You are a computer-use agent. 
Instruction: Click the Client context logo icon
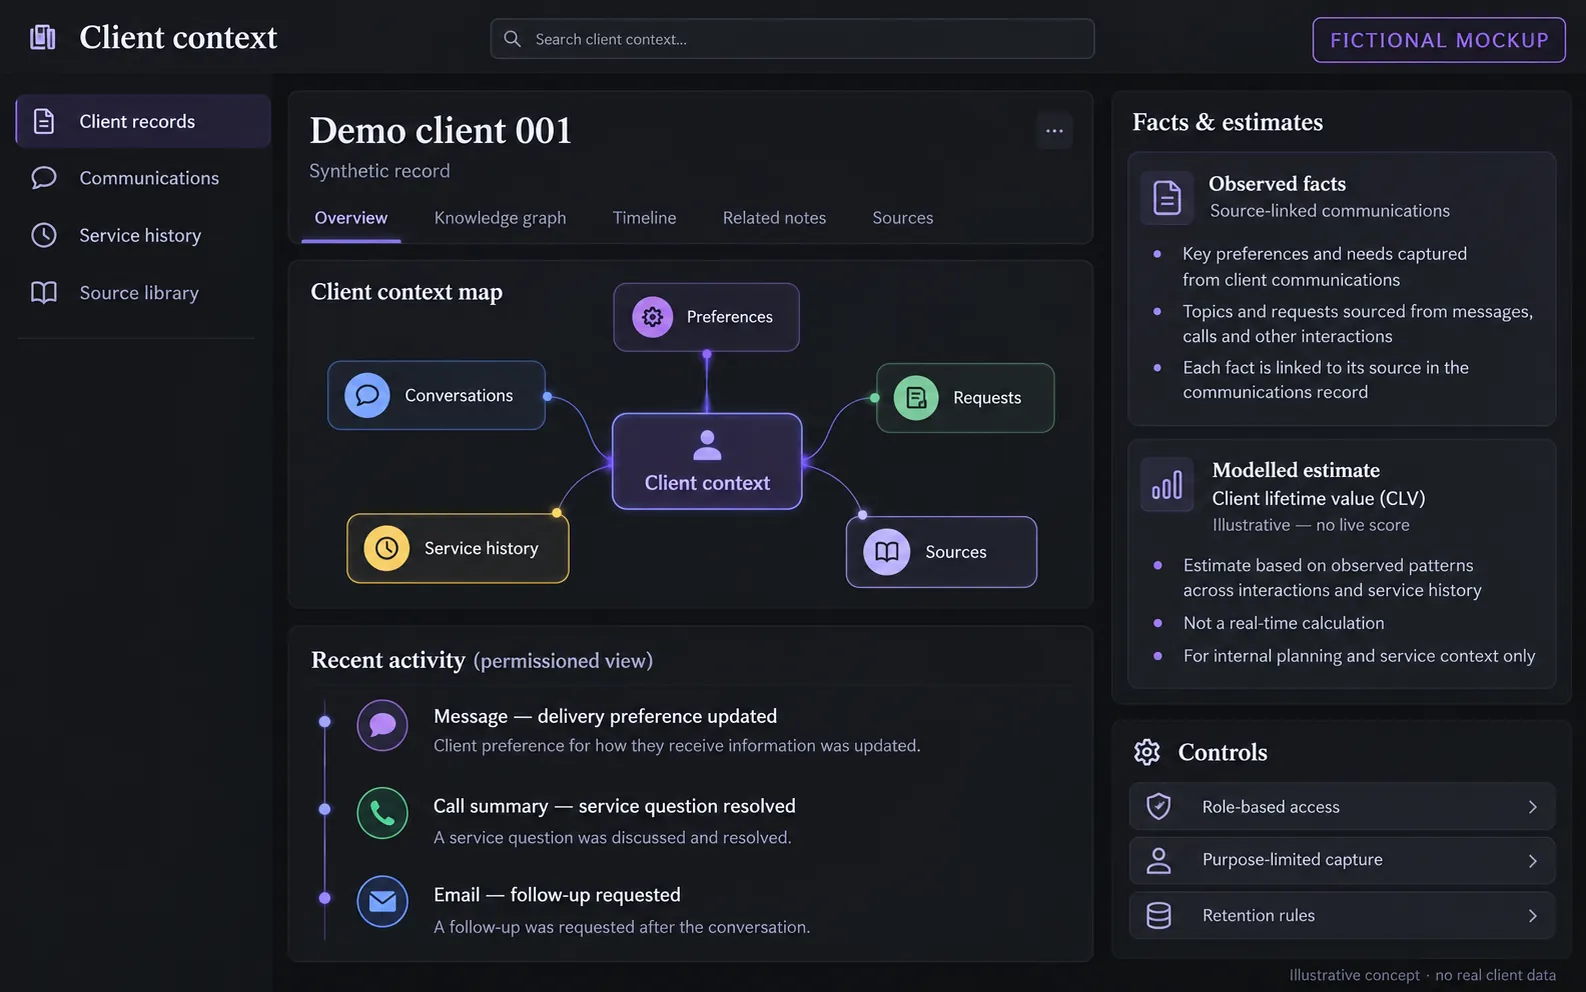click(x=43, y=38)
